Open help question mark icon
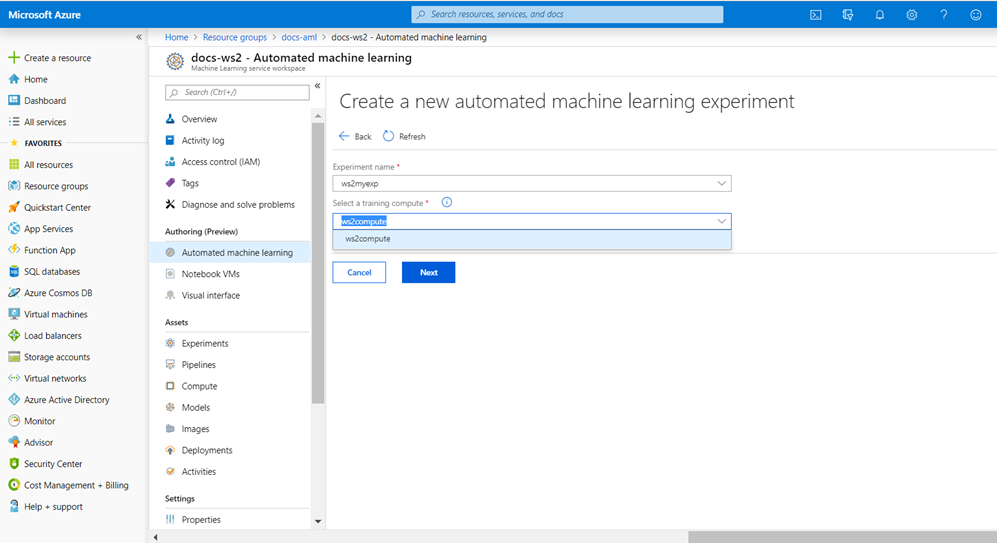This screenshot has height=543, width=997. point(944,15)
